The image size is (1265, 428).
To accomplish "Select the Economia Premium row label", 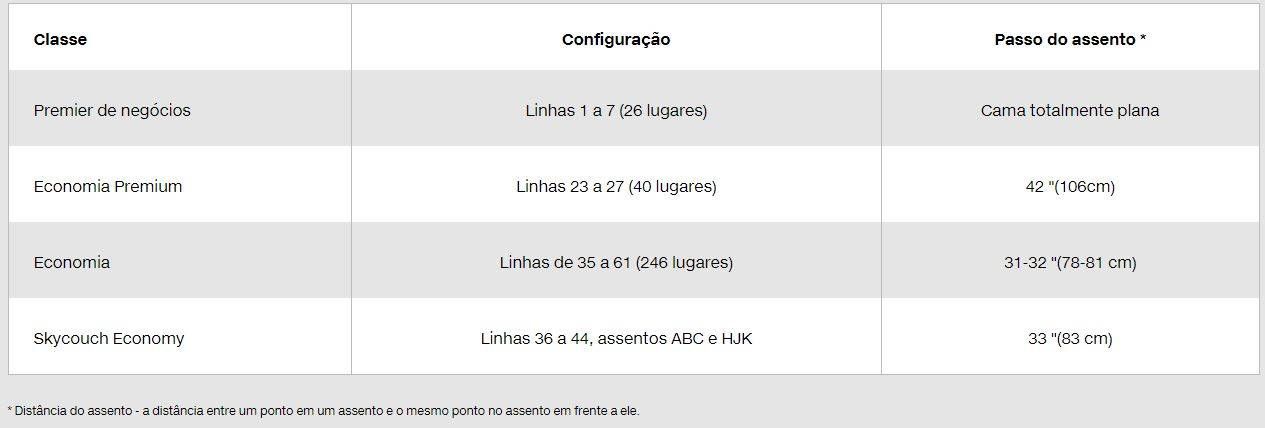I will [x=108, y=186].
